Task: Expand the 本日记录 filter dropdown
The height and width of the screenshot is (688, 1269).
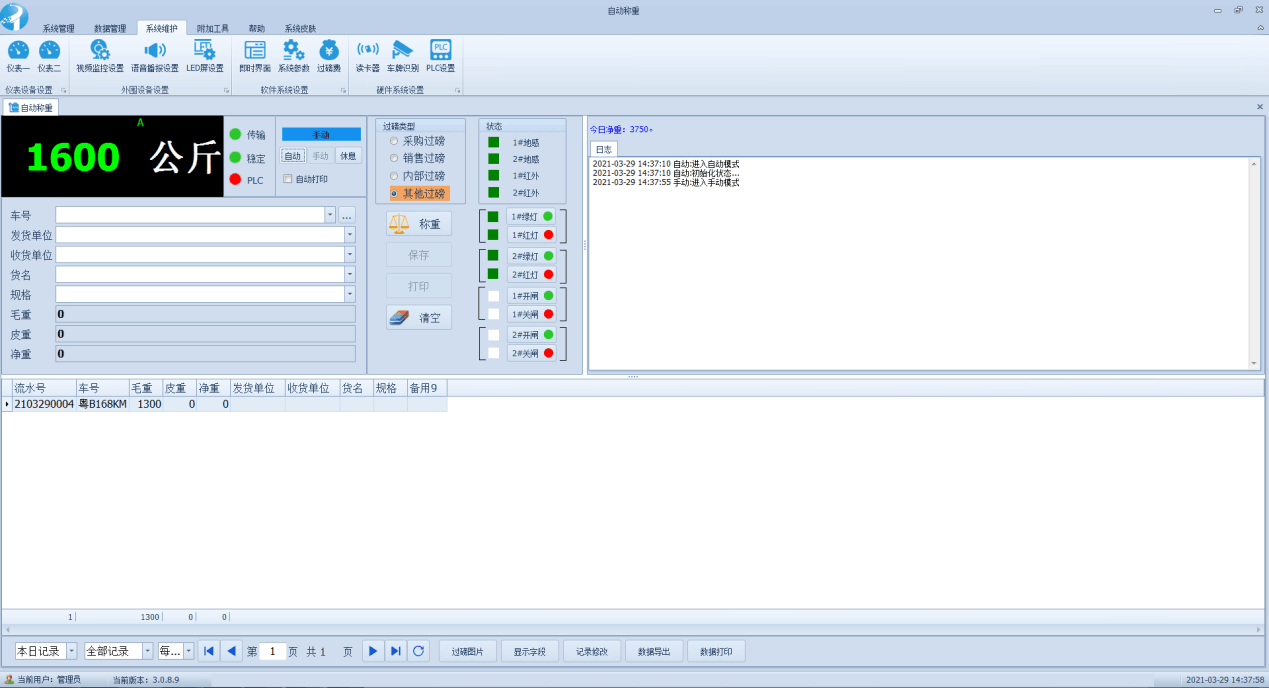Action: (71, 651)
